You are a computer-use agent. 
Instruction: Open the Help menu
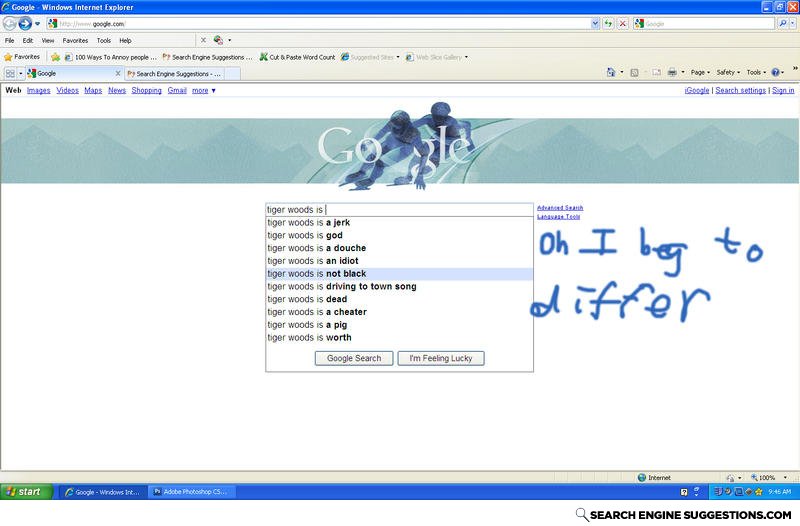(x=125, y=40)
